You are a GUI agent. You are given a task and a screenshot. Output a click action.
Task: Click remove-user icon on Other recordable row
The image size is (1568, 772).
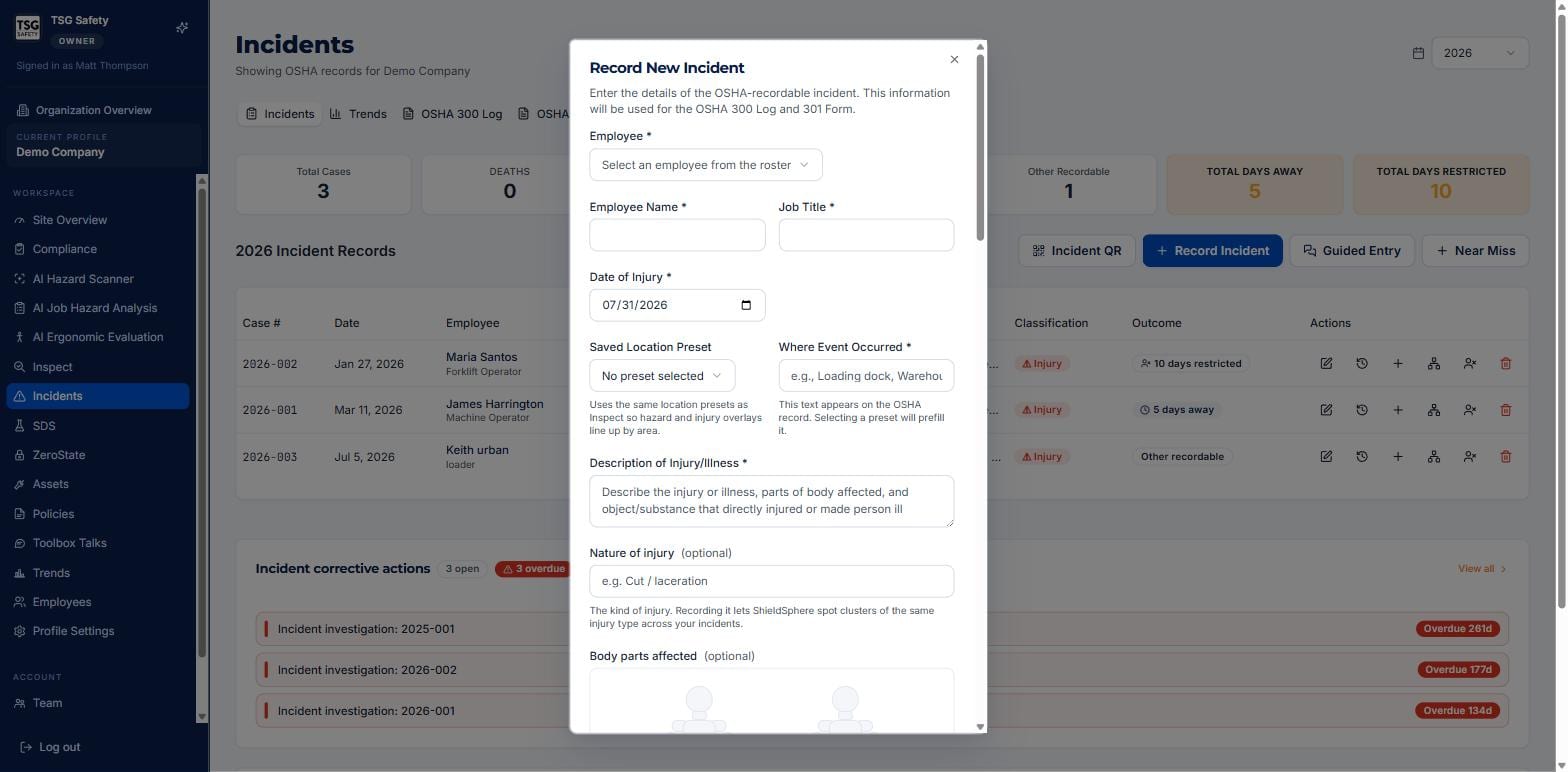[1470, 457]
